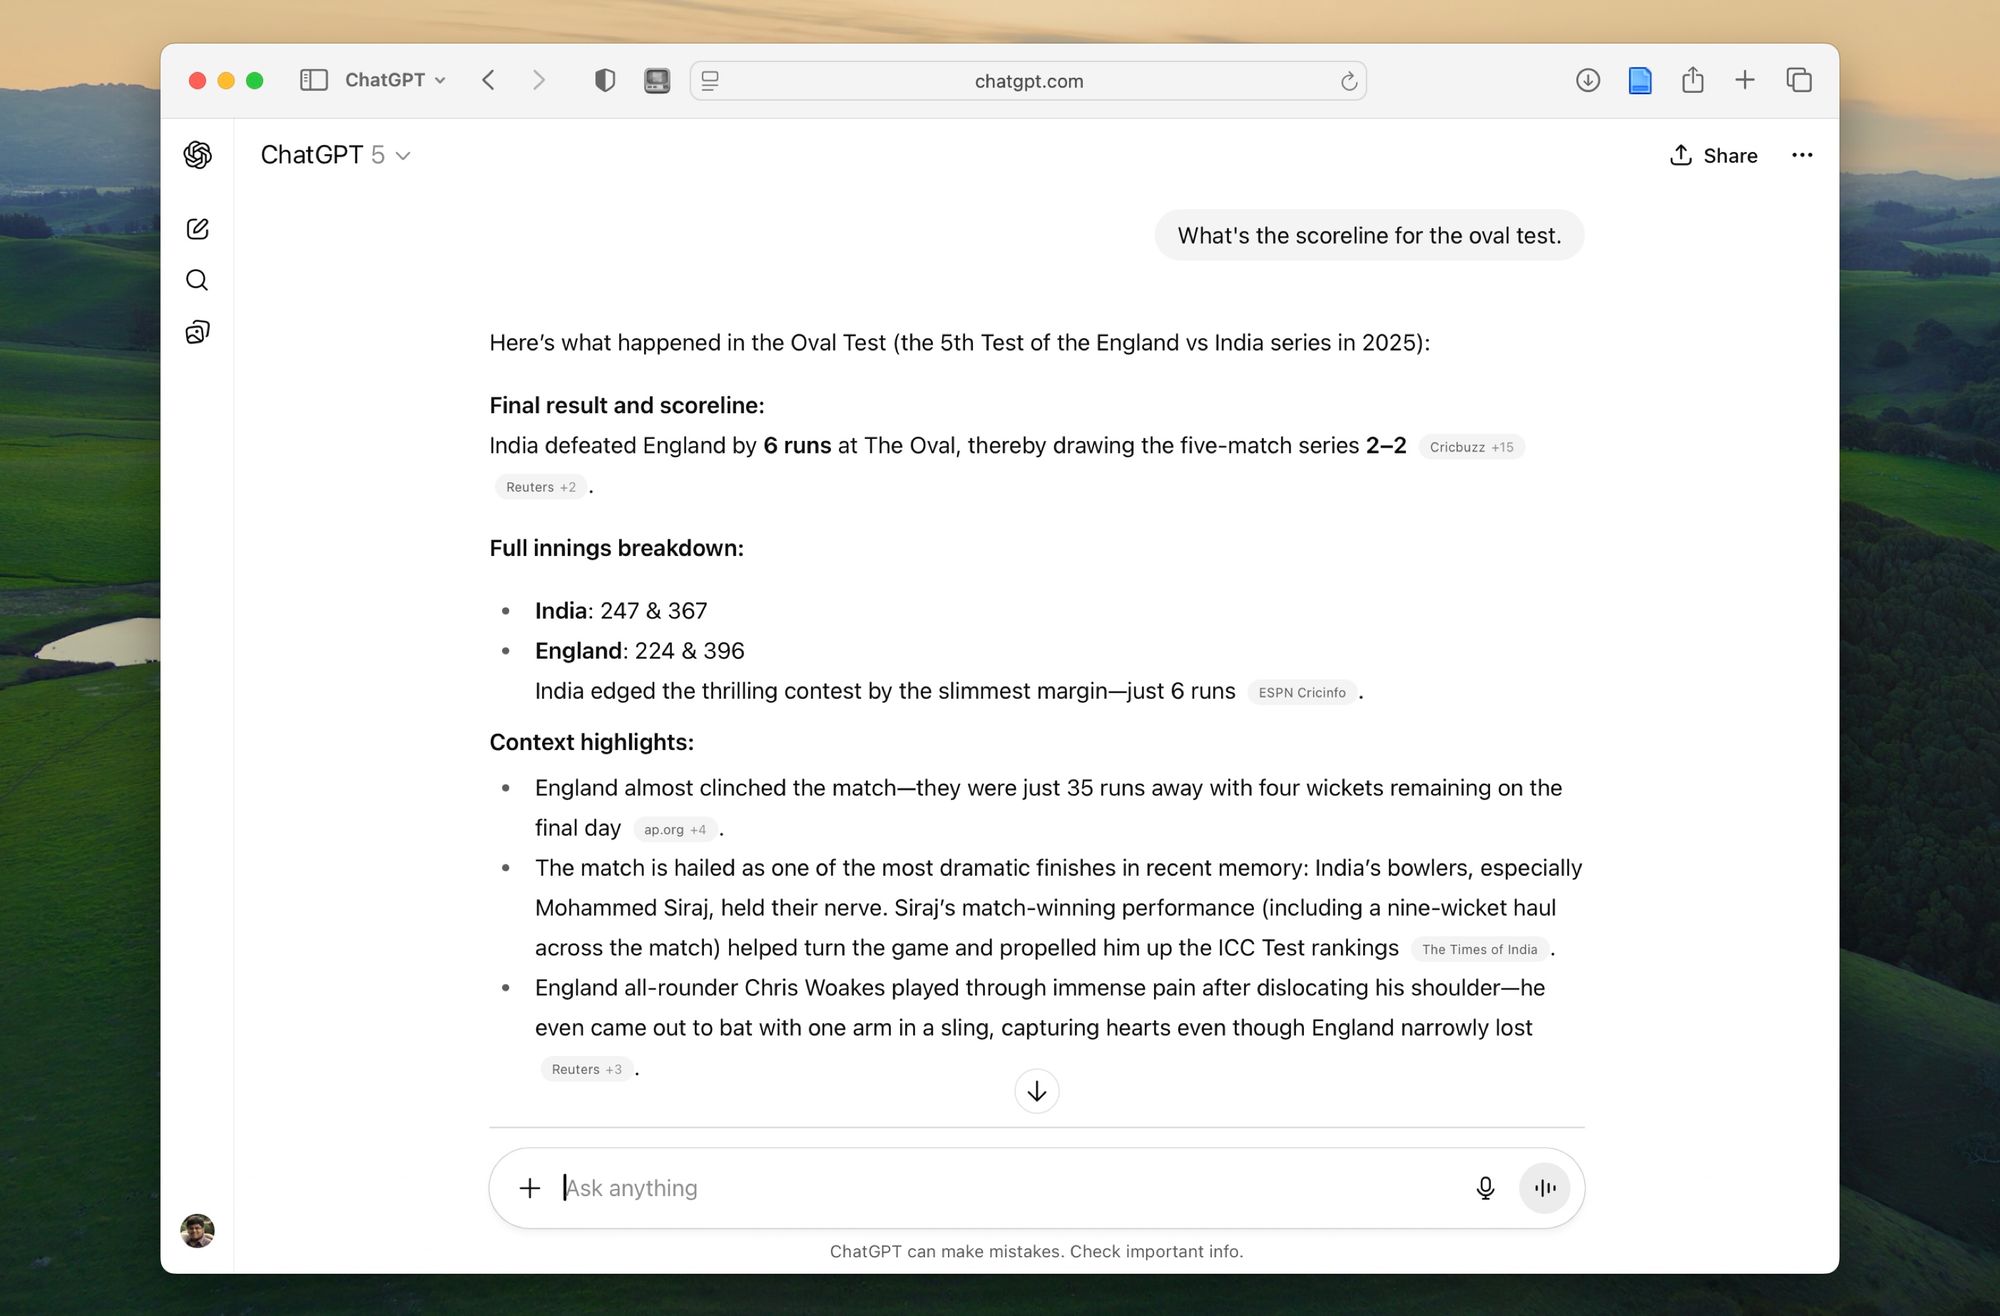The image size is (2000, 1316).
Task: Open the Reuters +2 source chip
Action: (540, 487)
